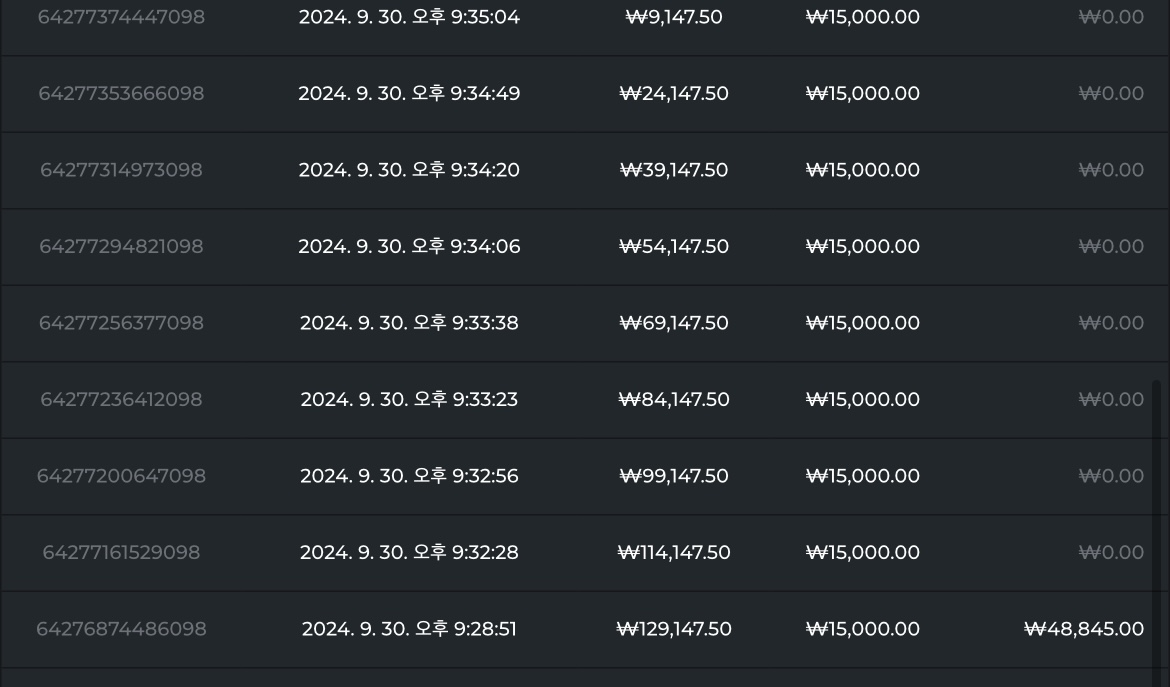Select transaction ID 64277256377098
Screen dimensions: 1170x687
[121, 323]
